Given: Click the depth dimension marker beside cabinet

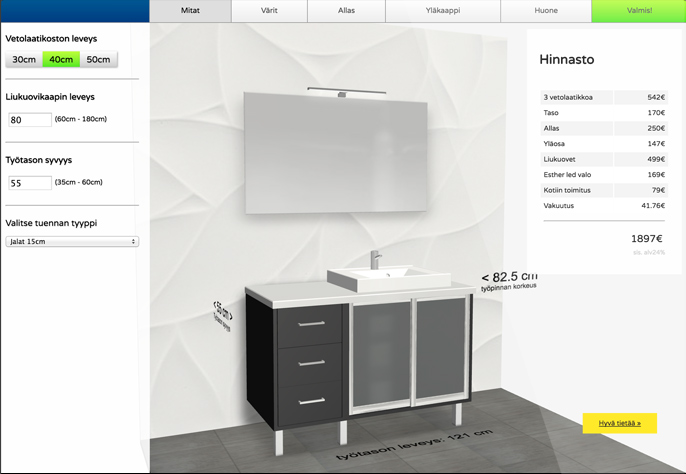Looking at the screenshot, I should (222, 315).
